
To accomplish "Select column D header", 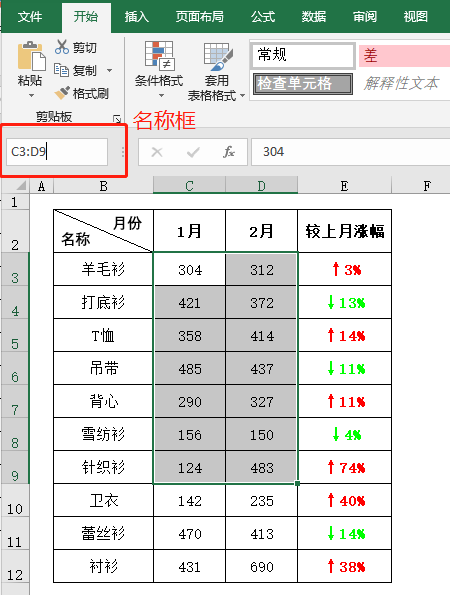I will [261, 186].
